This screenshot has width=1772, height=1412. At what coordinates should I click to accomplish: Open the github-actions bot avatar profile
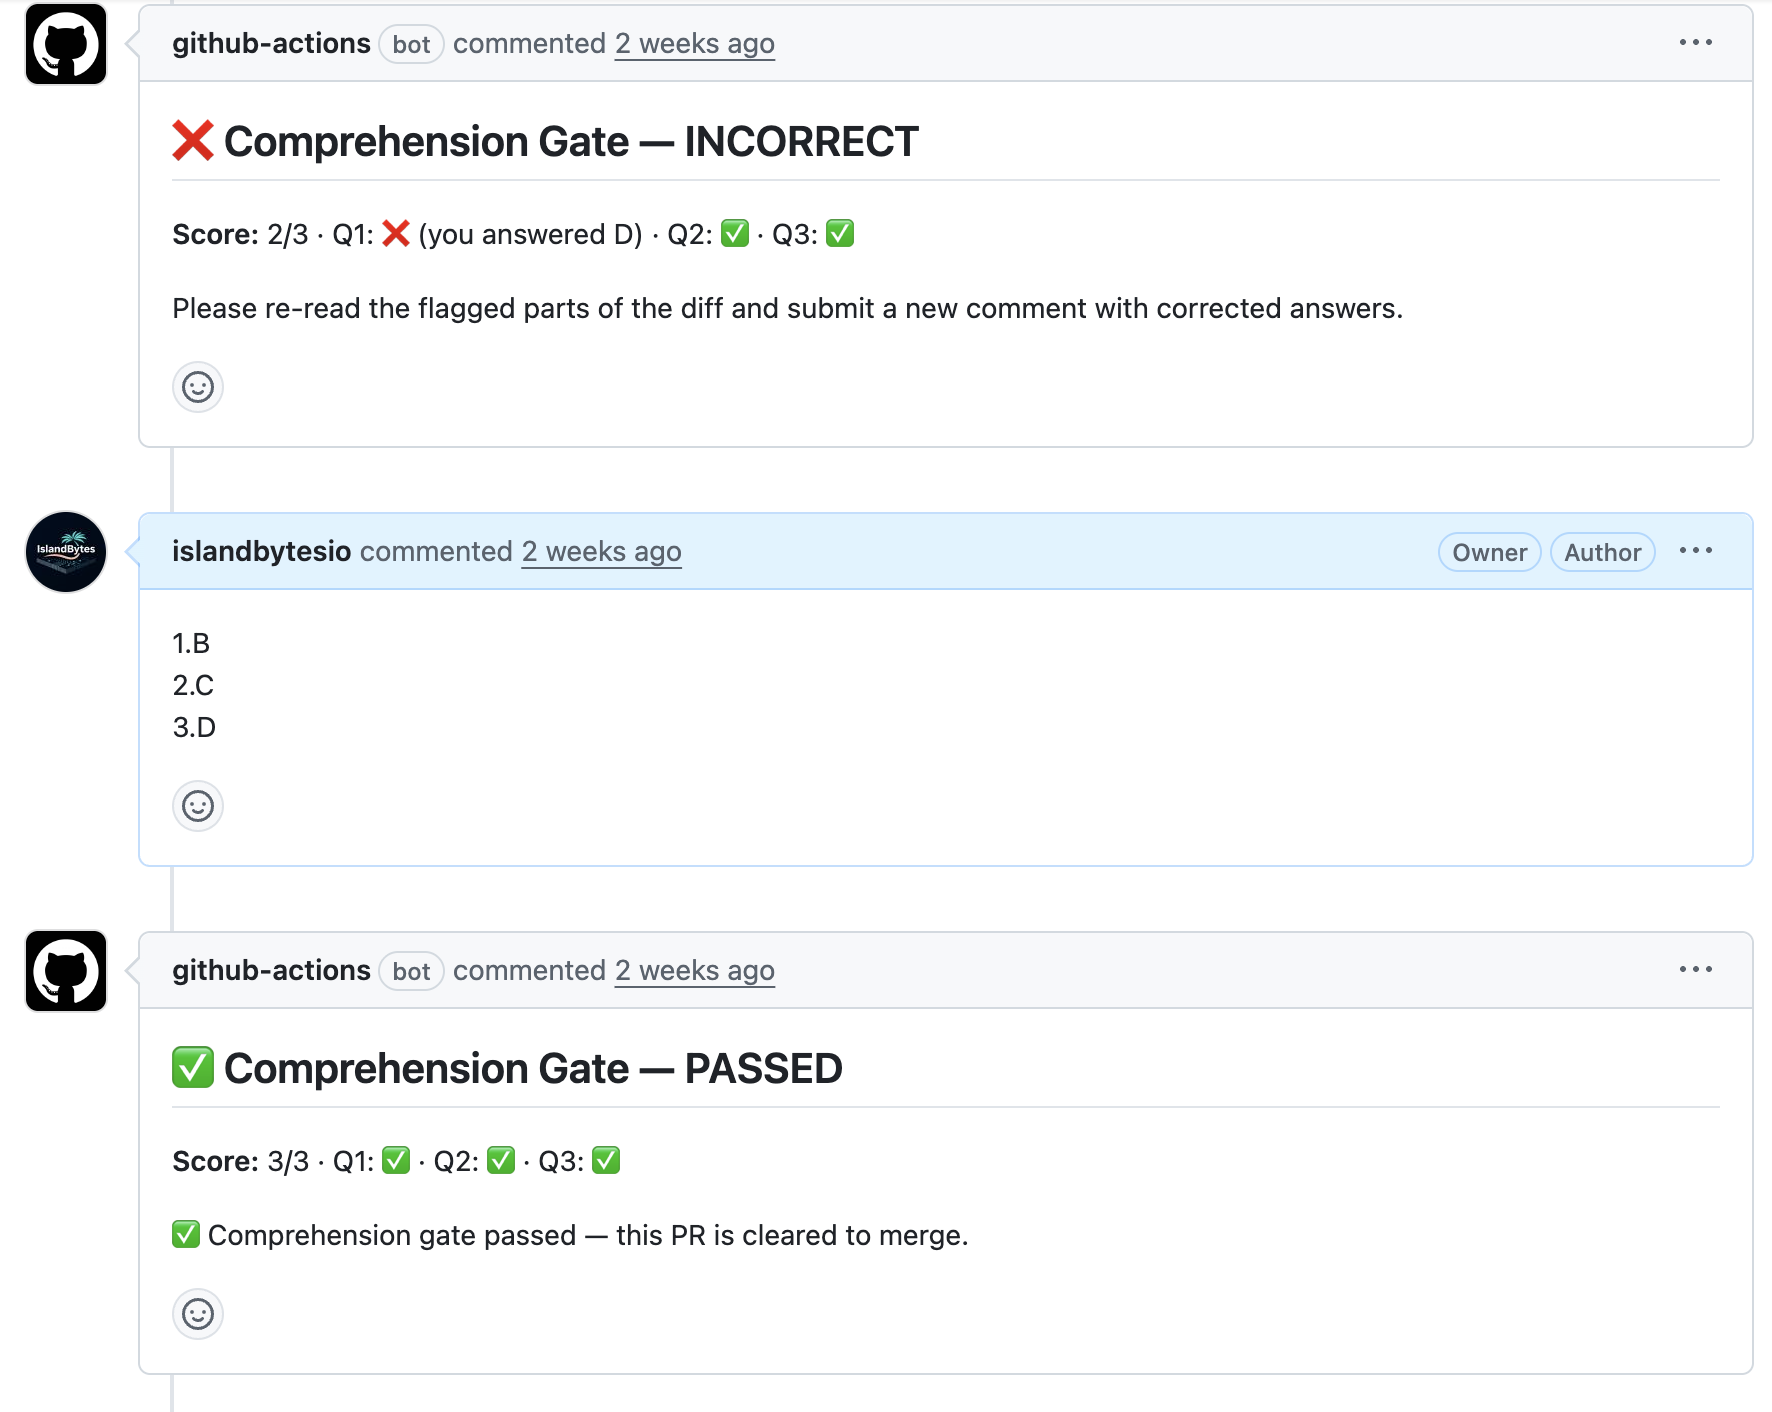coord(64,44)
